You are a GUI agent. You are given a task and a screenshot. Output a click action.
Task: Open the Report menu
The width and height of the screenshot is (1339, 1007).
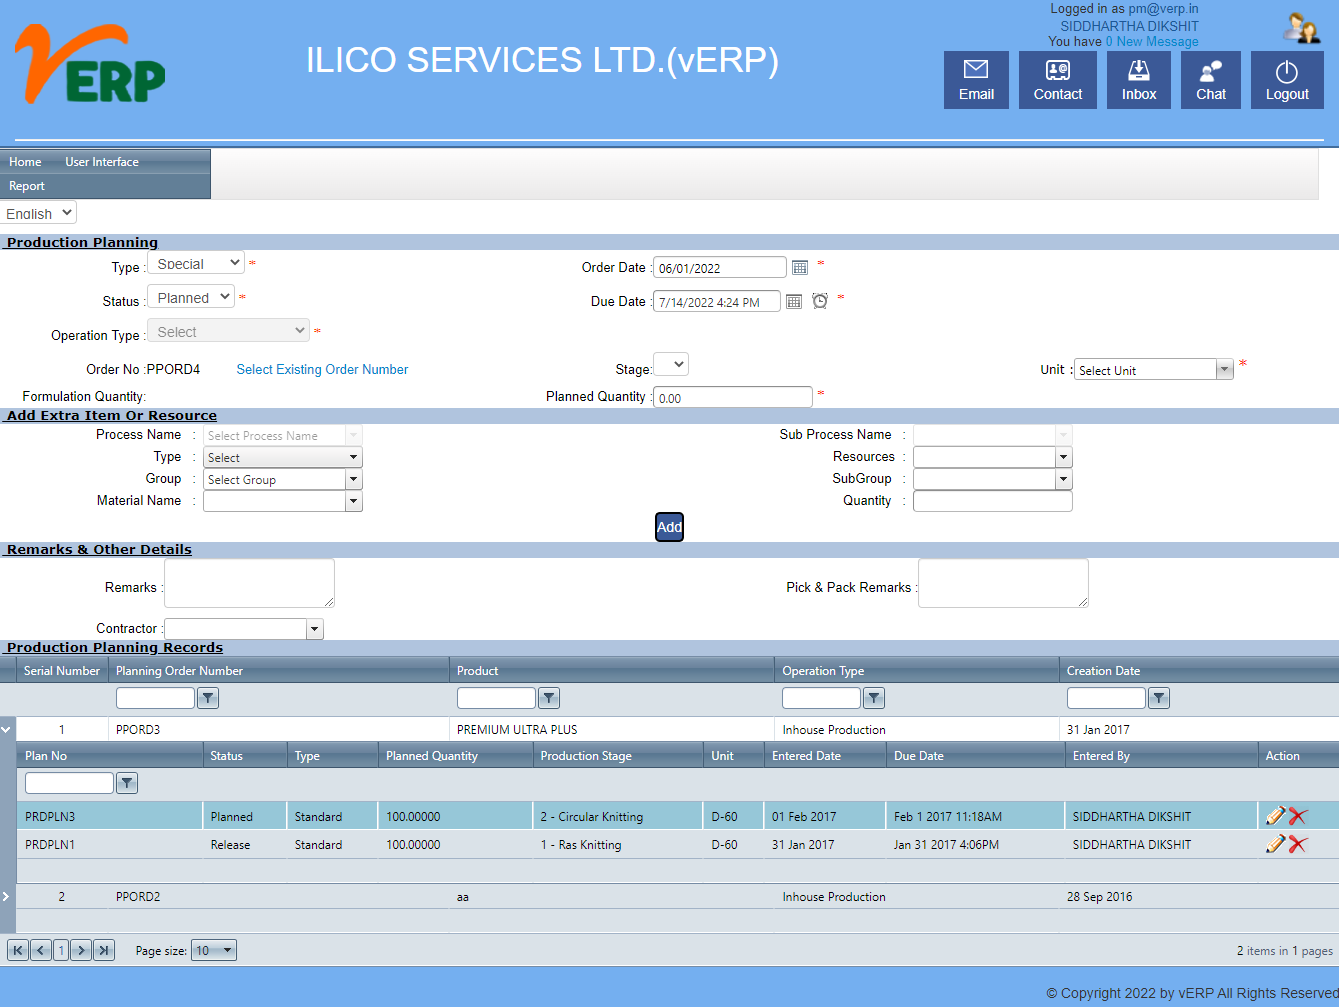[x=27, y=186]
